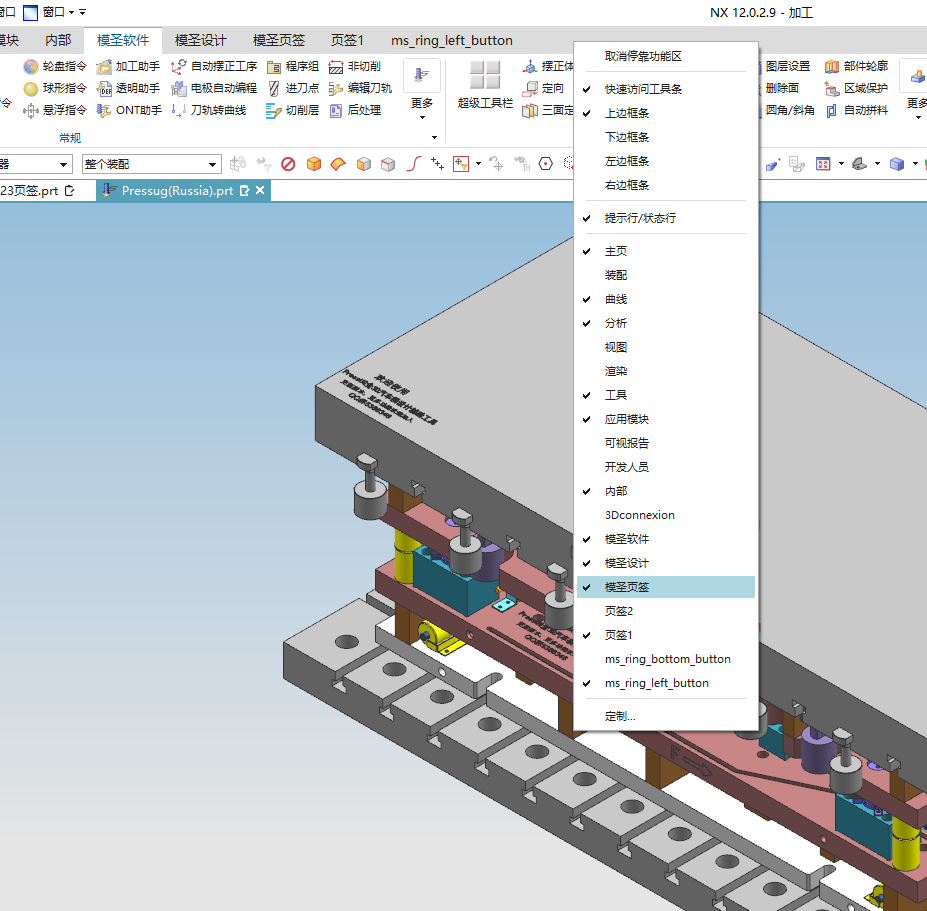
Task: Toggle 快速访问工具条 in the context menu
Action: pyautogui.click(x=666, y=89)
